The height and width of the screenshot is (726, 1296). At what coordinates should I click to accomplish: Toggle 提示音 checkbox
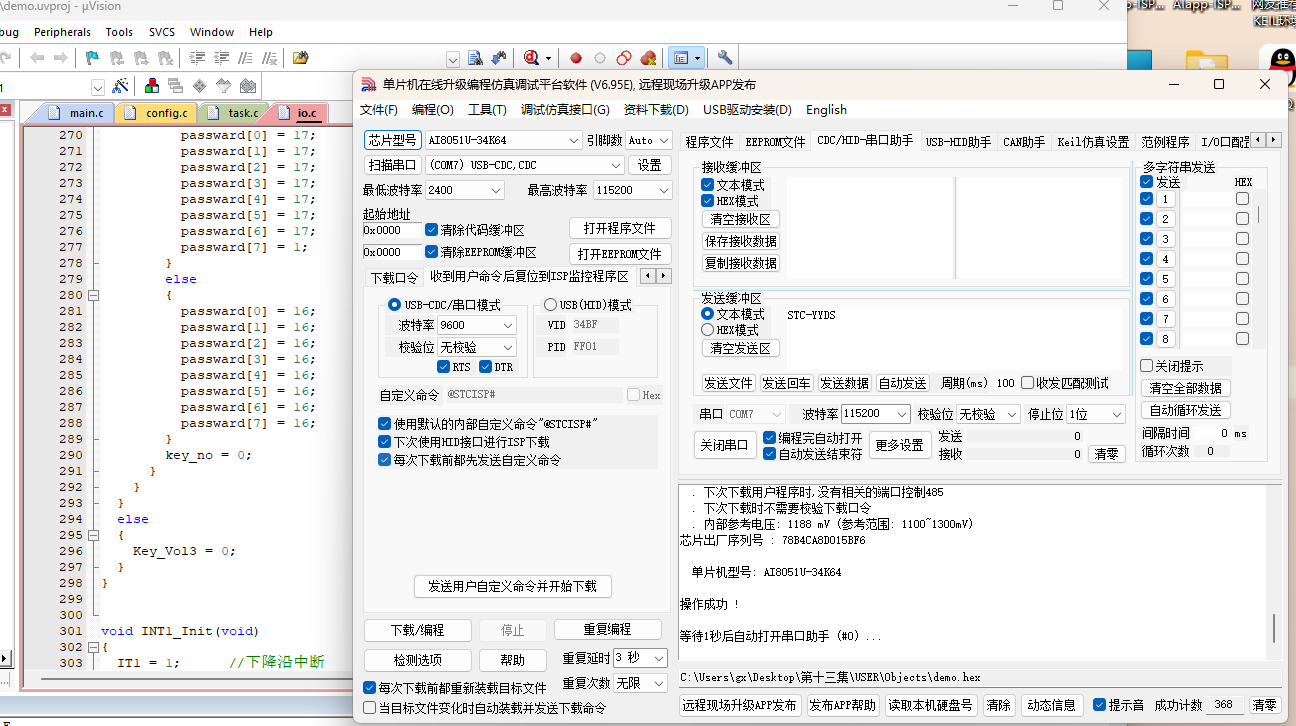(x=1099, y=705)
